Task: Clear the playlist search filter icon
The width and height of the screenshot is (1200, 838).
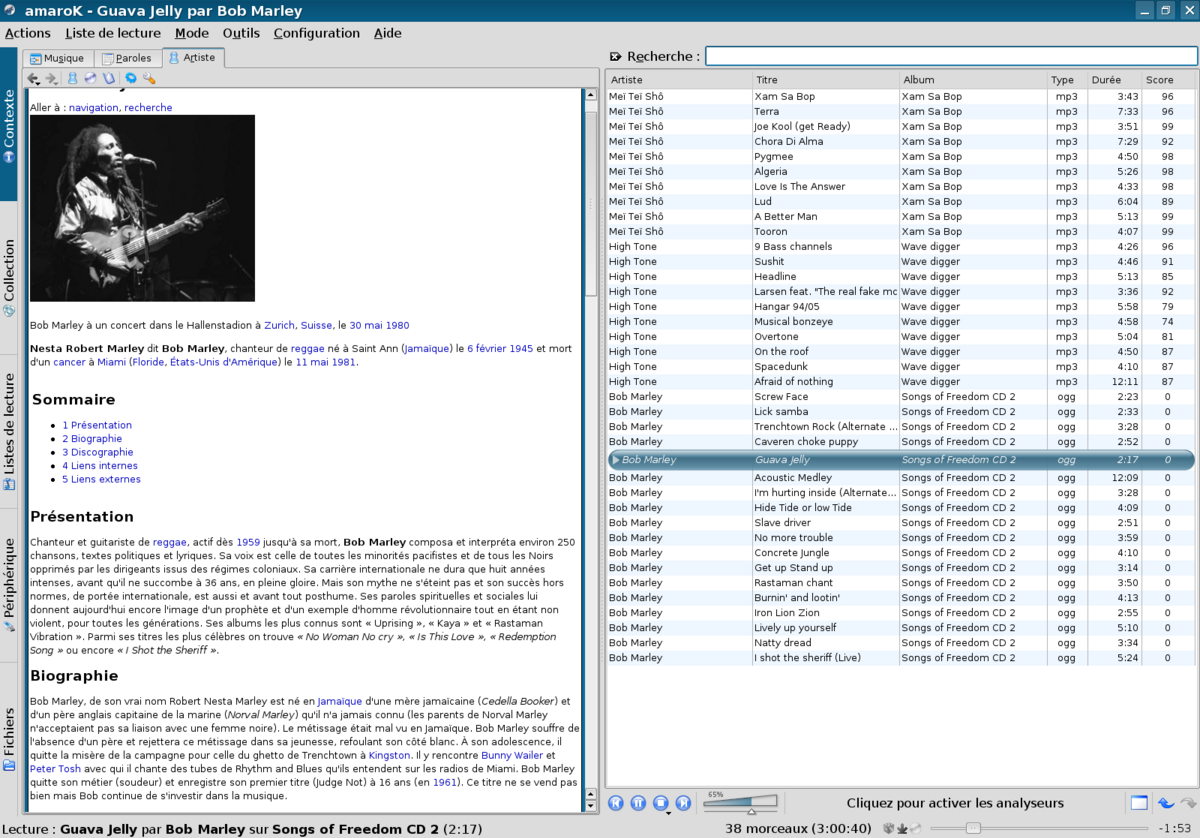Action: pos(614,57)
